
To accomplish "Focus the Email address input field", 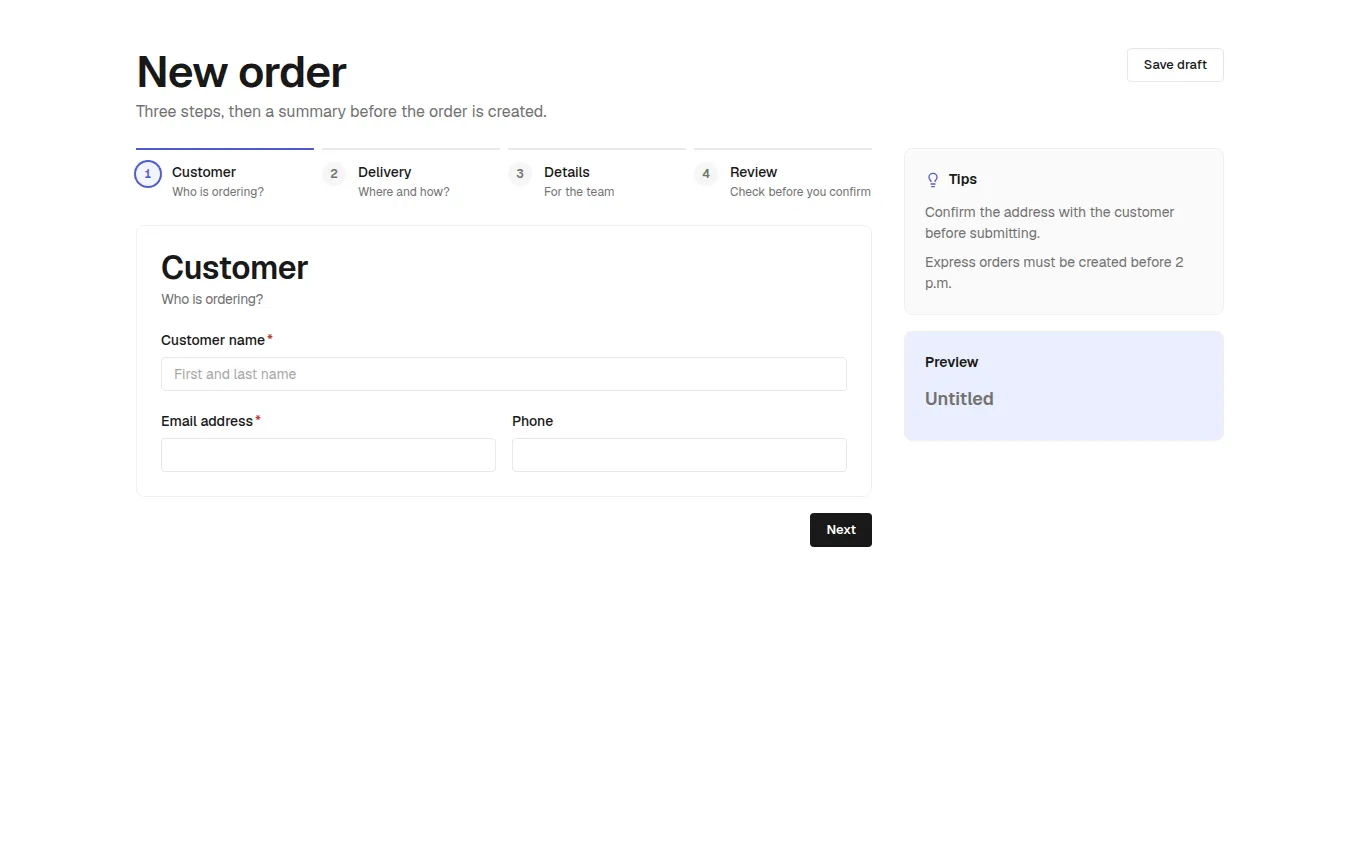I will point(328,455).
